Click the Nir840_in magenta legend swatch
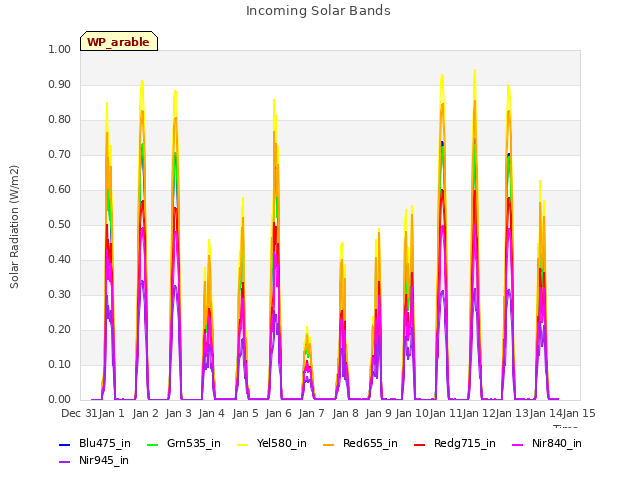The height and width of the screenshot is (480, 640). tap(518, 444)
